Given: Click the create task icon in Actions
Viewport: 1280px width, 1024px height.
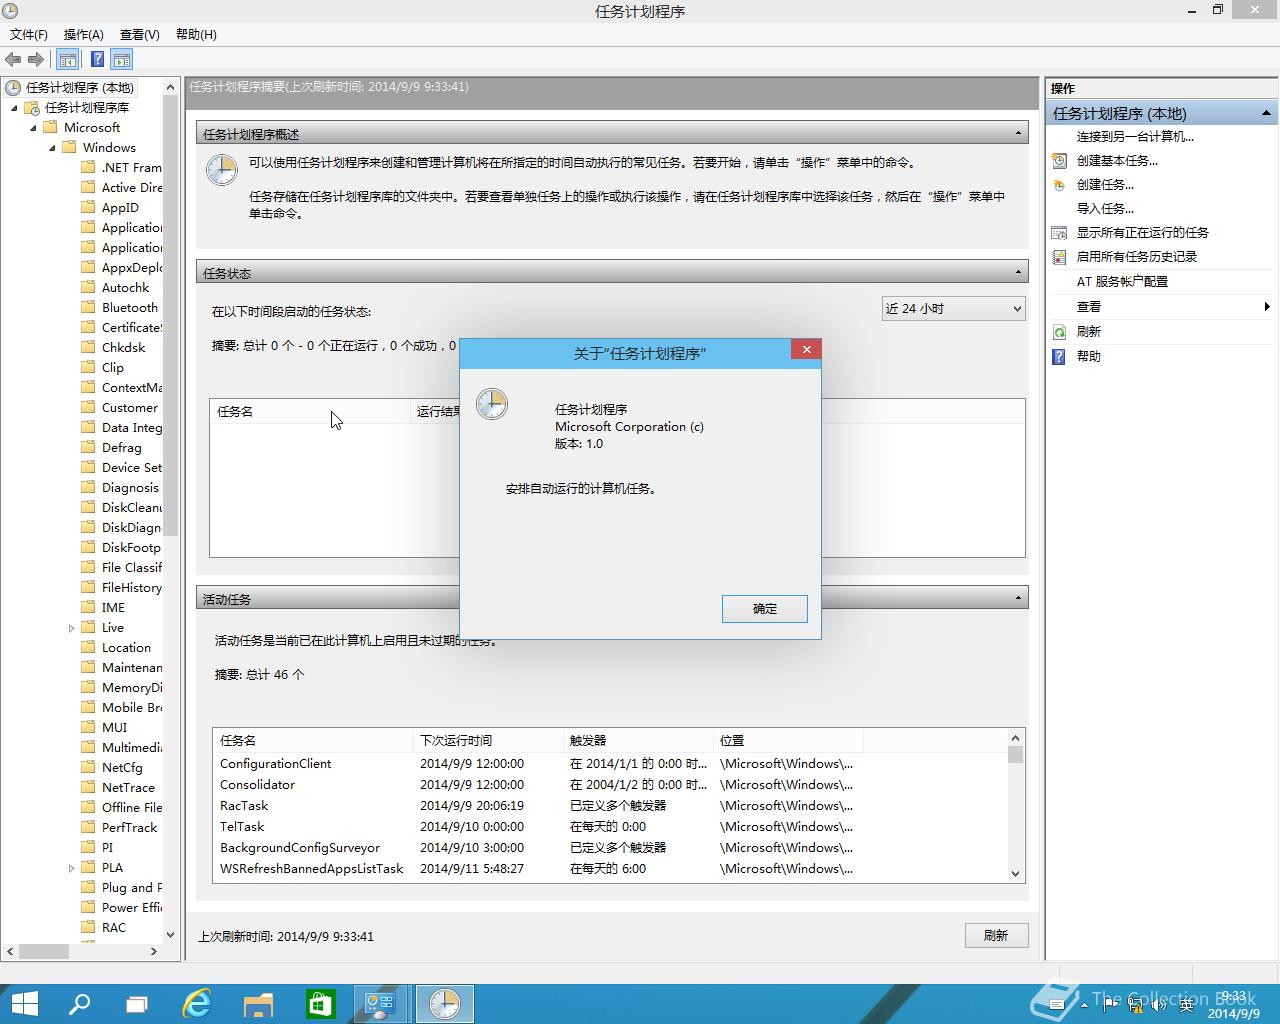Looking at the screenshot, I should click(1059, 184).
